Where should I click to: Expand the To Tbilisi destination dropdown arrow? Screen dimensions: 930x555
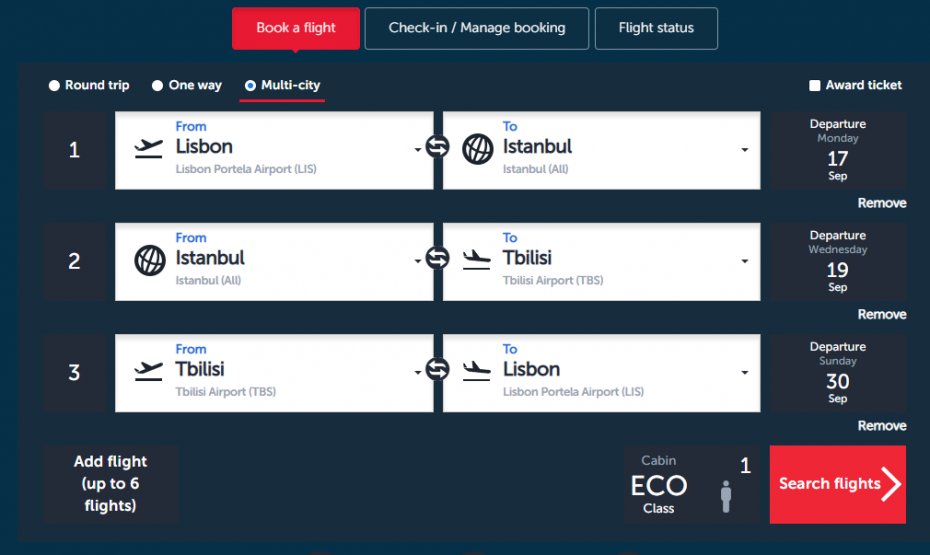(x=745, y=262)
